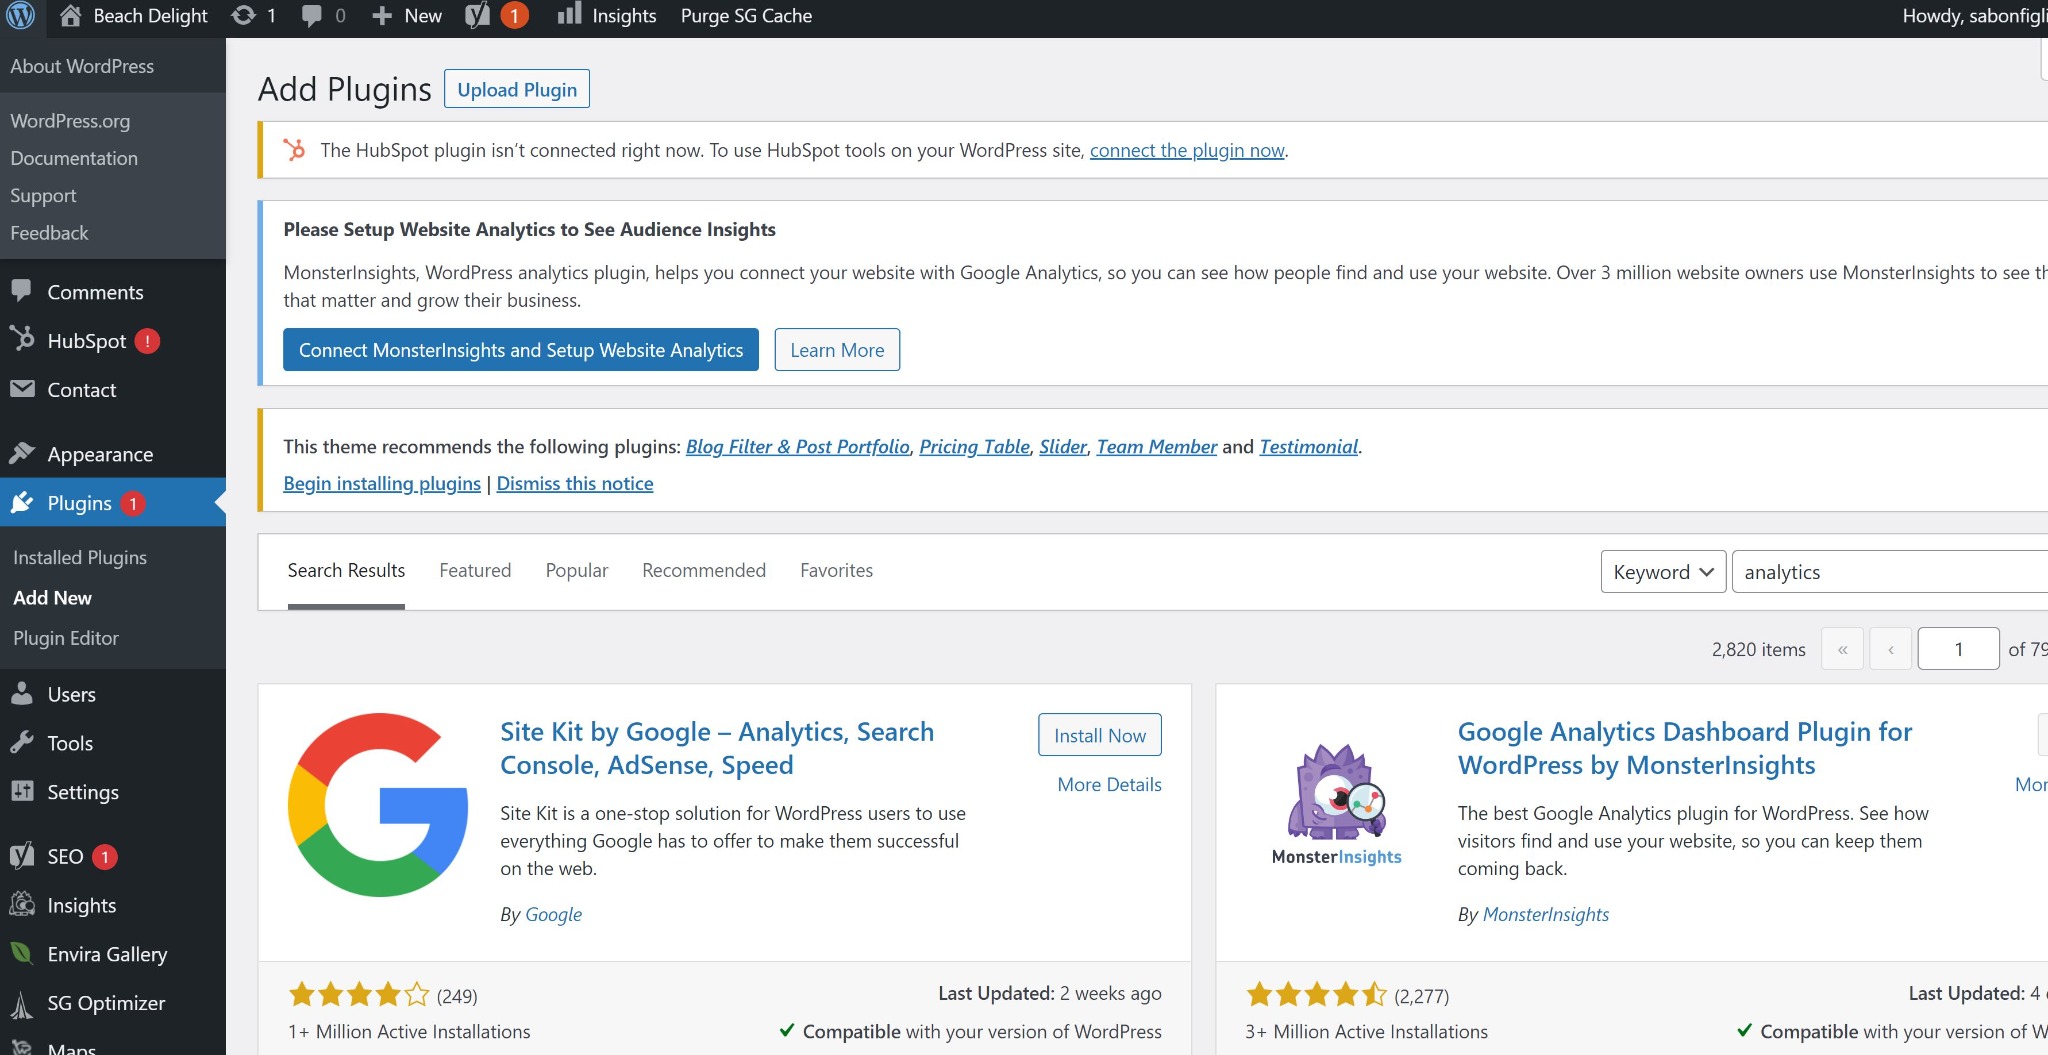The width and height of the screenshot is (2048, 1055).
Task: Click Install Now for Site Kit by Google
Action: click(x=1100, y=735)
